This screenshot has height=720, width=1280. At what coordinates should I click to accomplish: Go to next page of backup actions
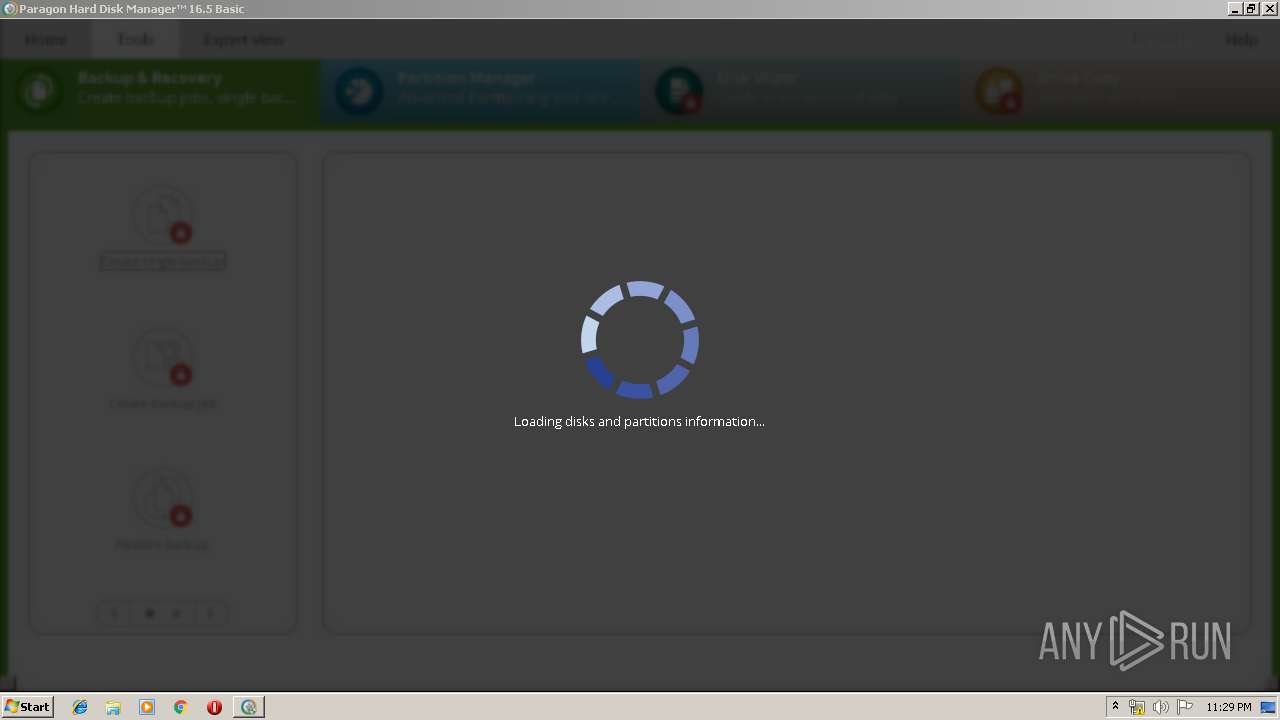coord(210,614)
